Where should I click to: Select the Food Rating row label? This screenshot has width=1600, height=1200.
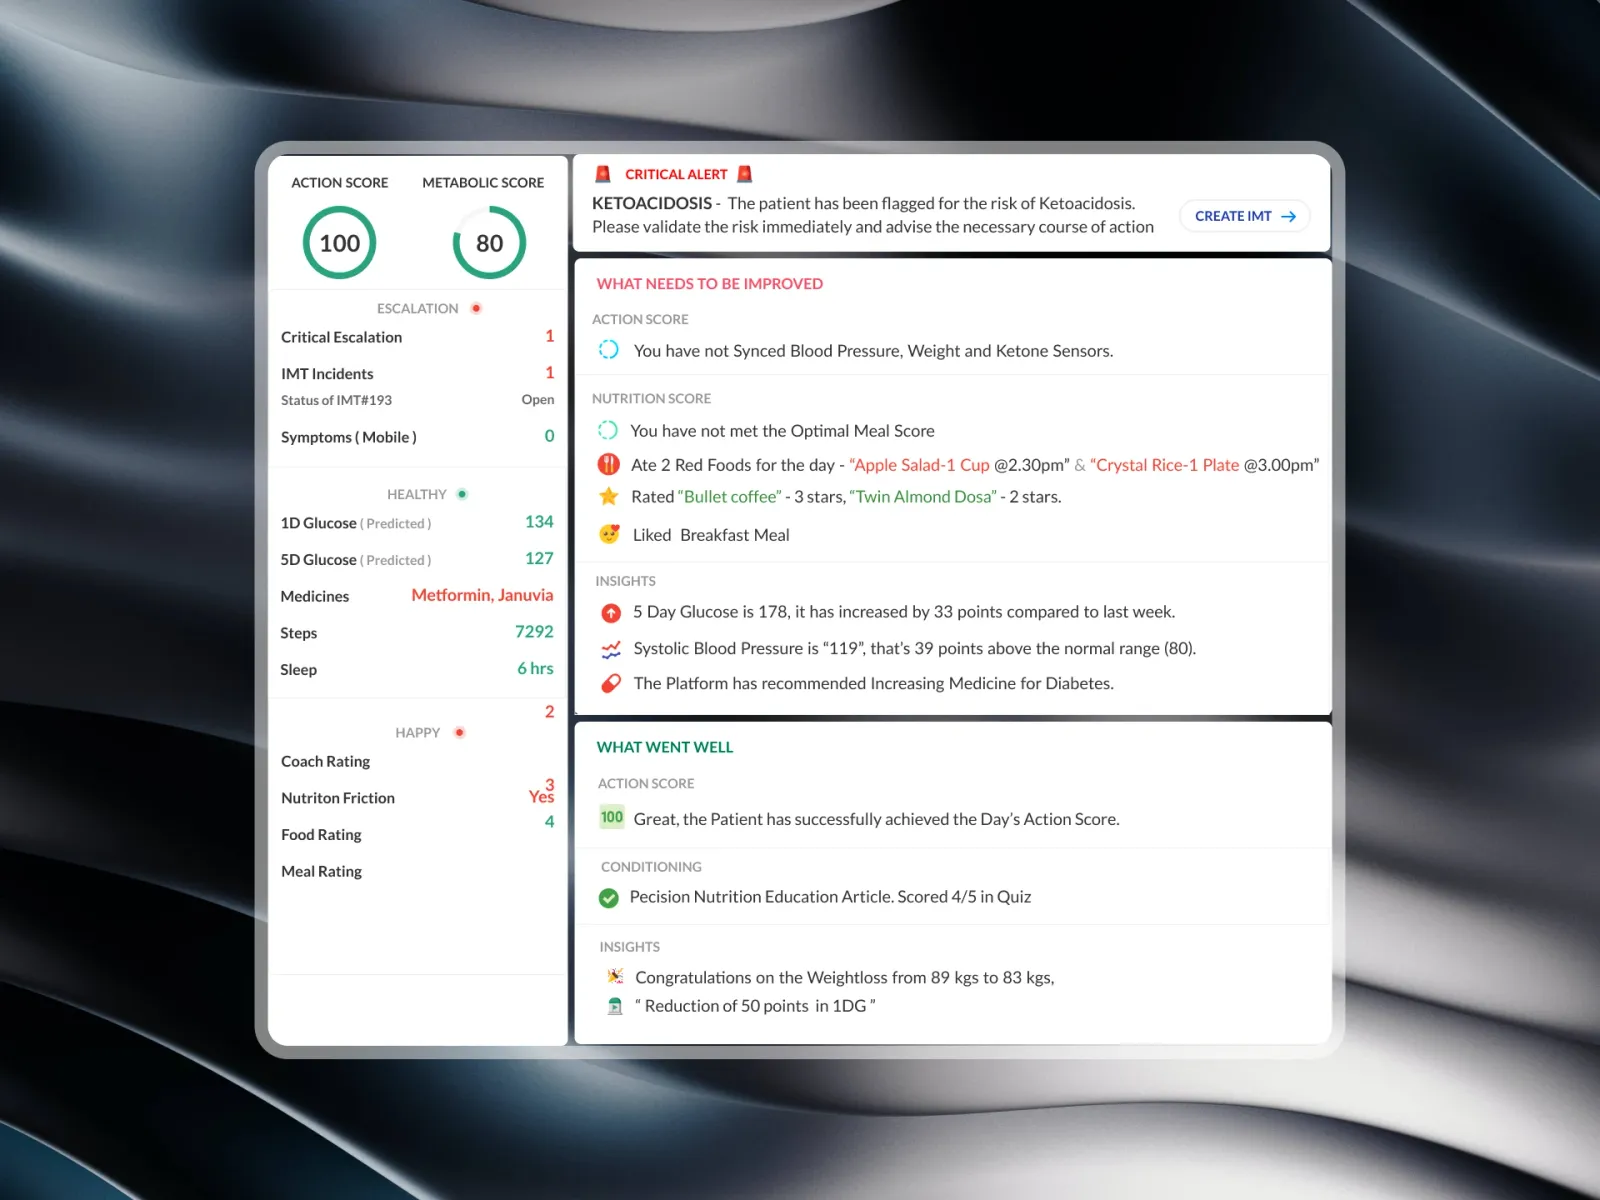tap(321, 835)
